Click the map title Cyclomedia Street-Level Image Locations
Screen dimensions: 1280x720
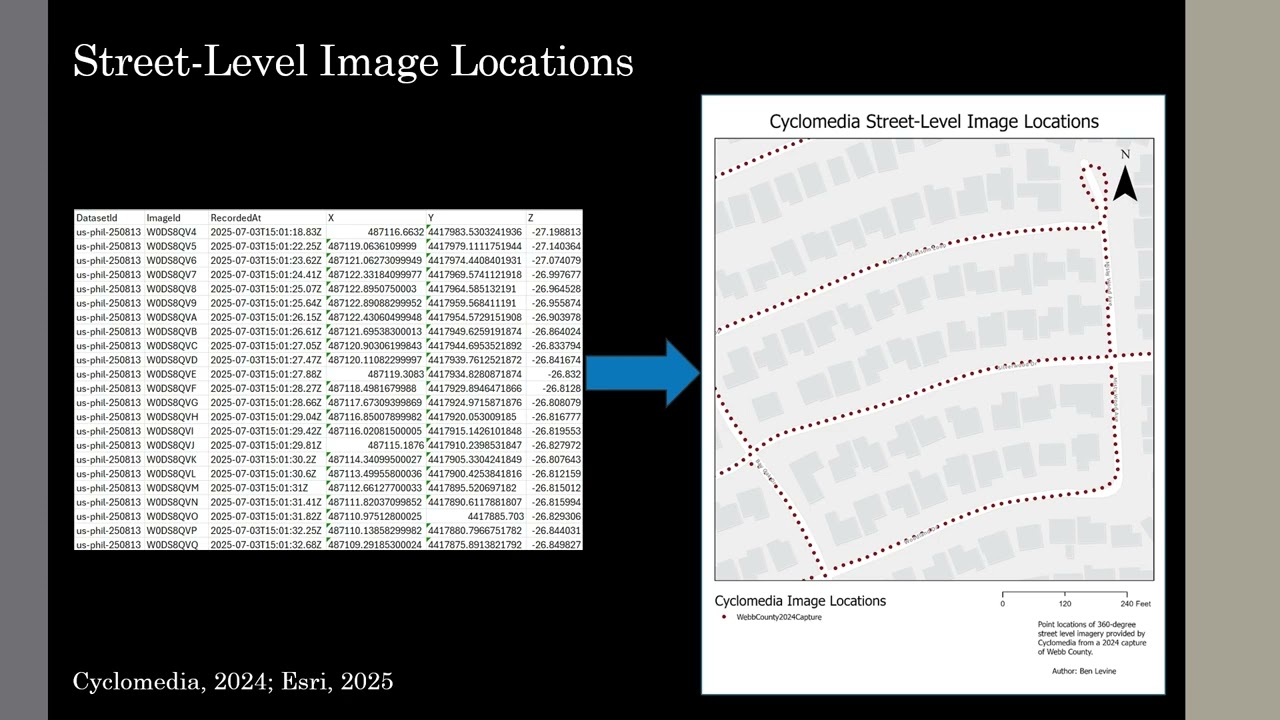click(x=934, y=121)
